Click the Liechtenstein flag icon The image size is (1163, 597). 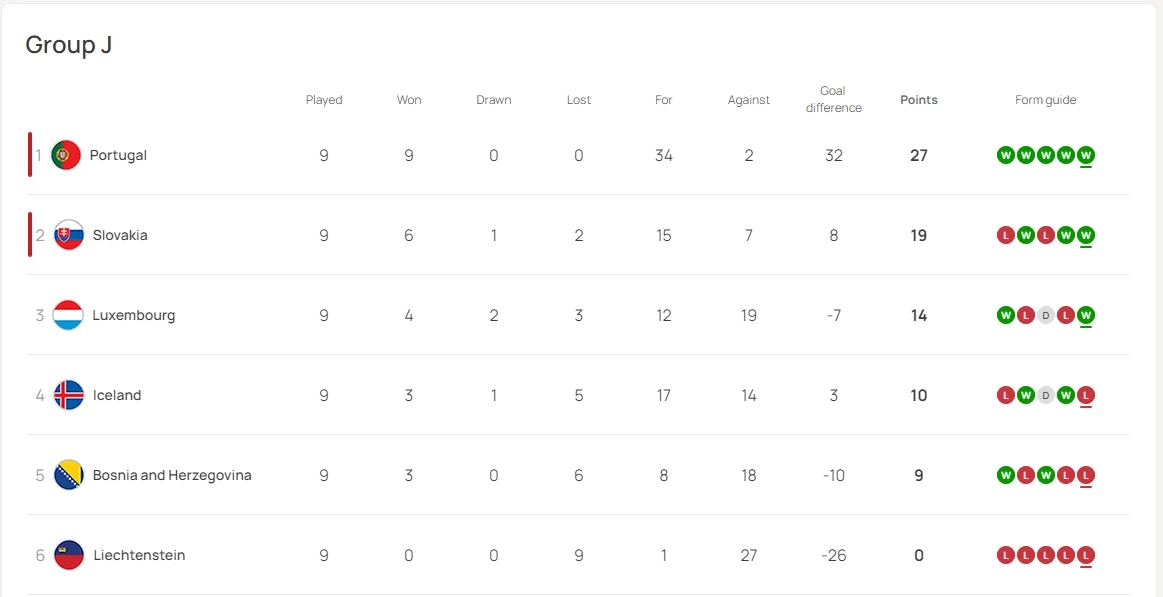point(69,555)
